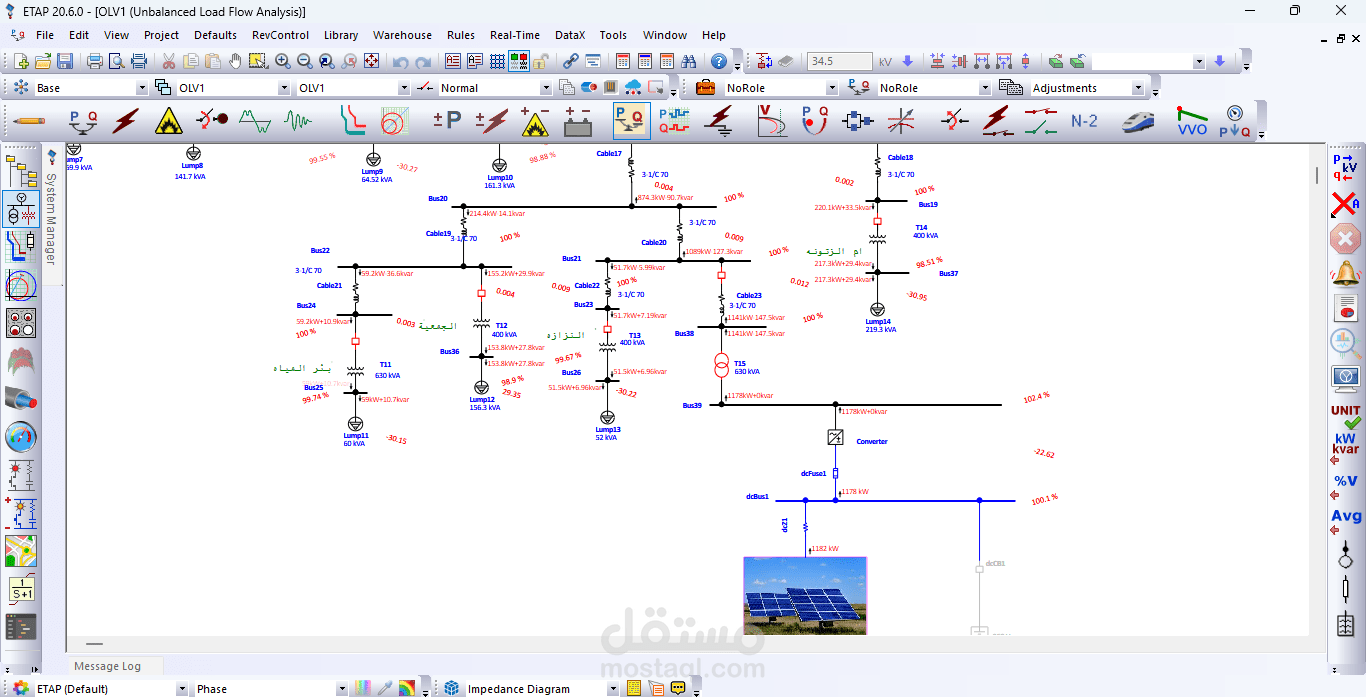Open the VVO optimization mode icon

1192,121
